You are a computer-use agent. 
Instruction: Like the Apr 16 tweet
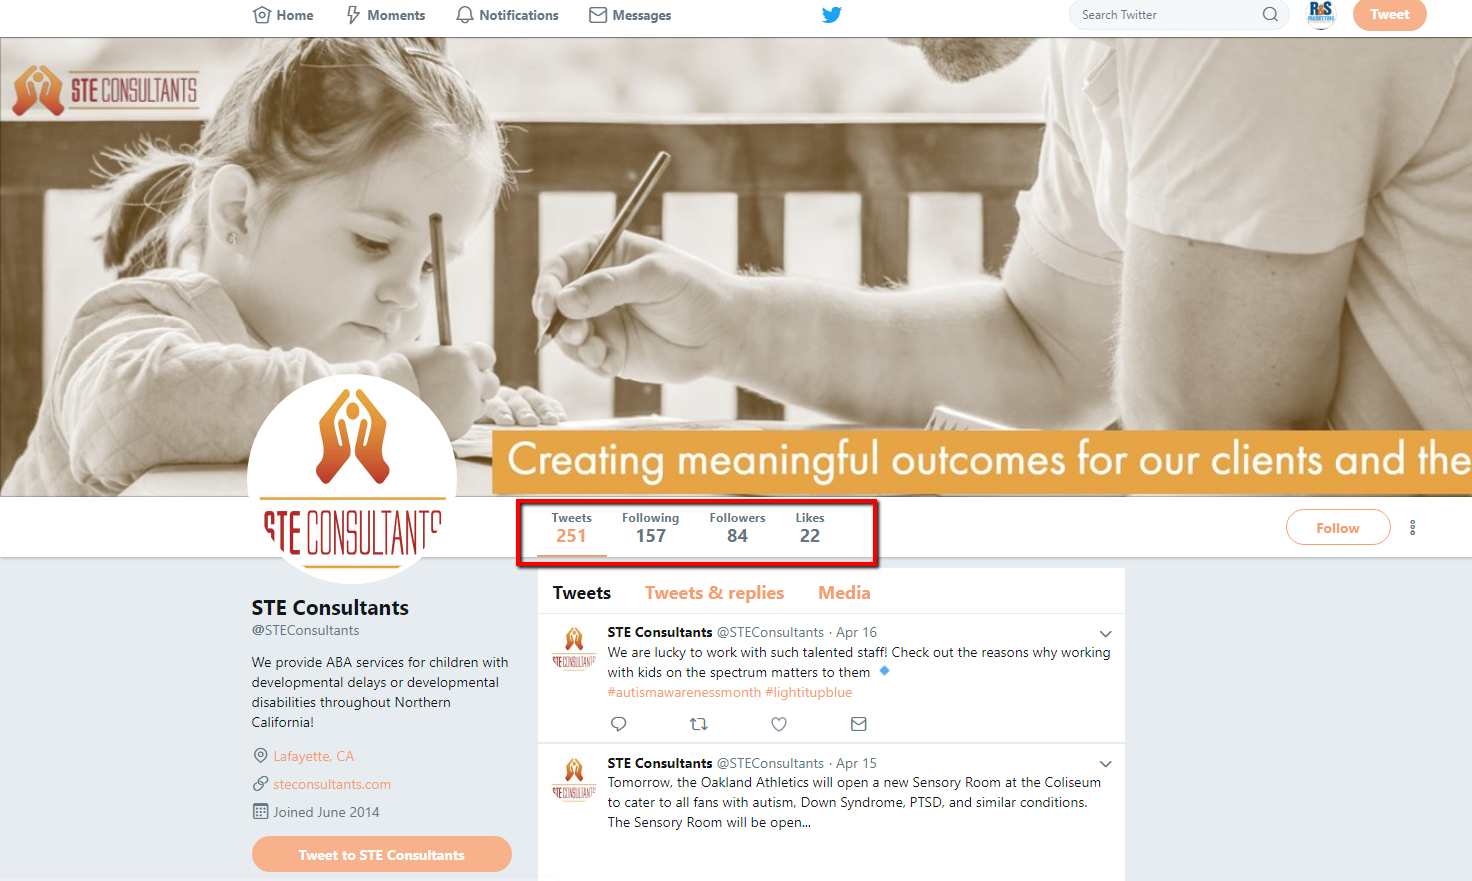point(779,724)
